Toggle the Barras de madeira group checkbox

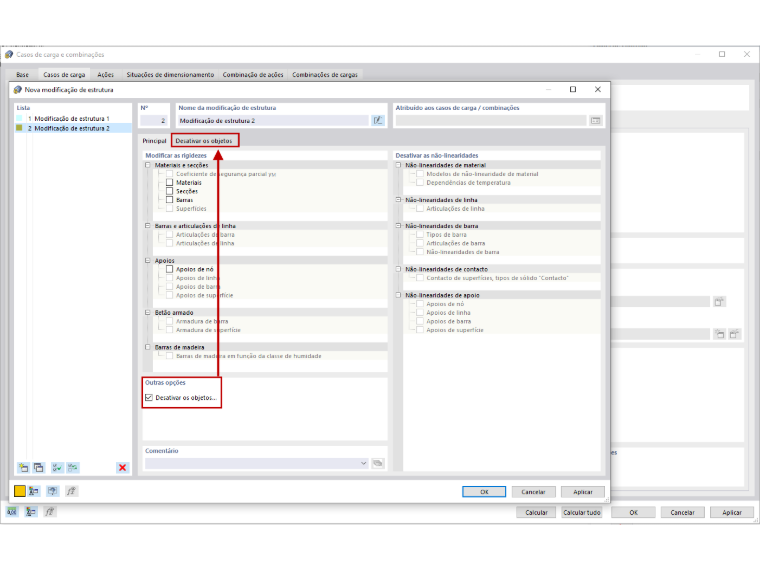pyautogui.click(x=148, y=347)
